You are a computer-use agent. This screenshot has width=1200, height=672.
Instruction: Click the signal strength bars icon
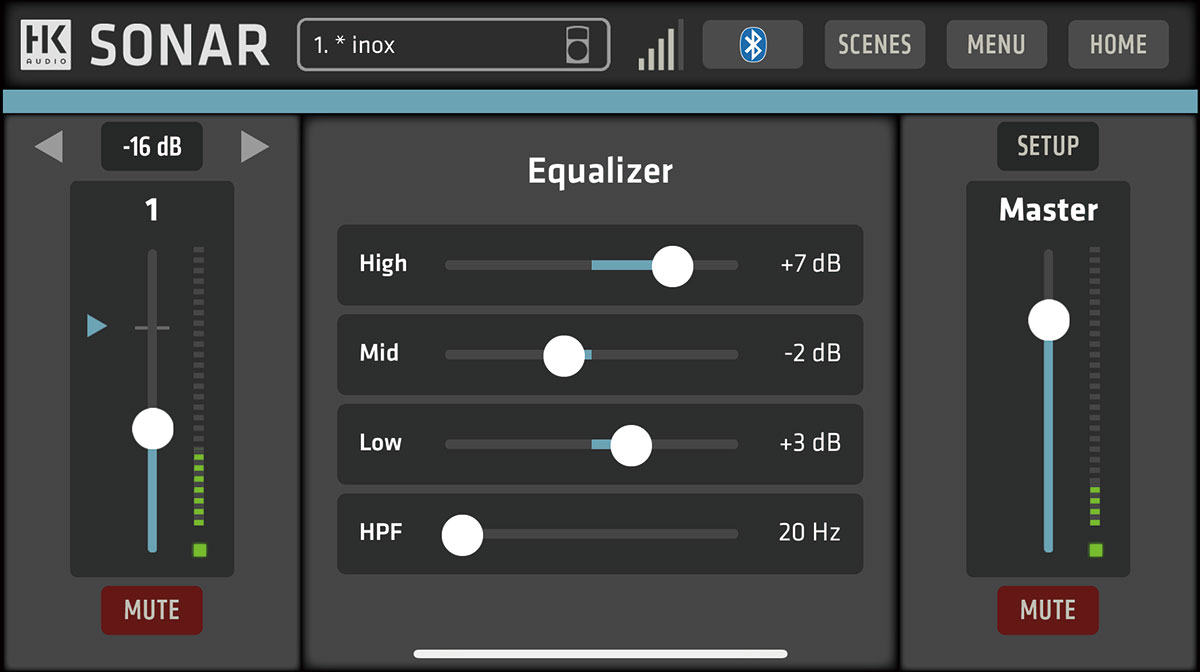click(x=660, y=45)
